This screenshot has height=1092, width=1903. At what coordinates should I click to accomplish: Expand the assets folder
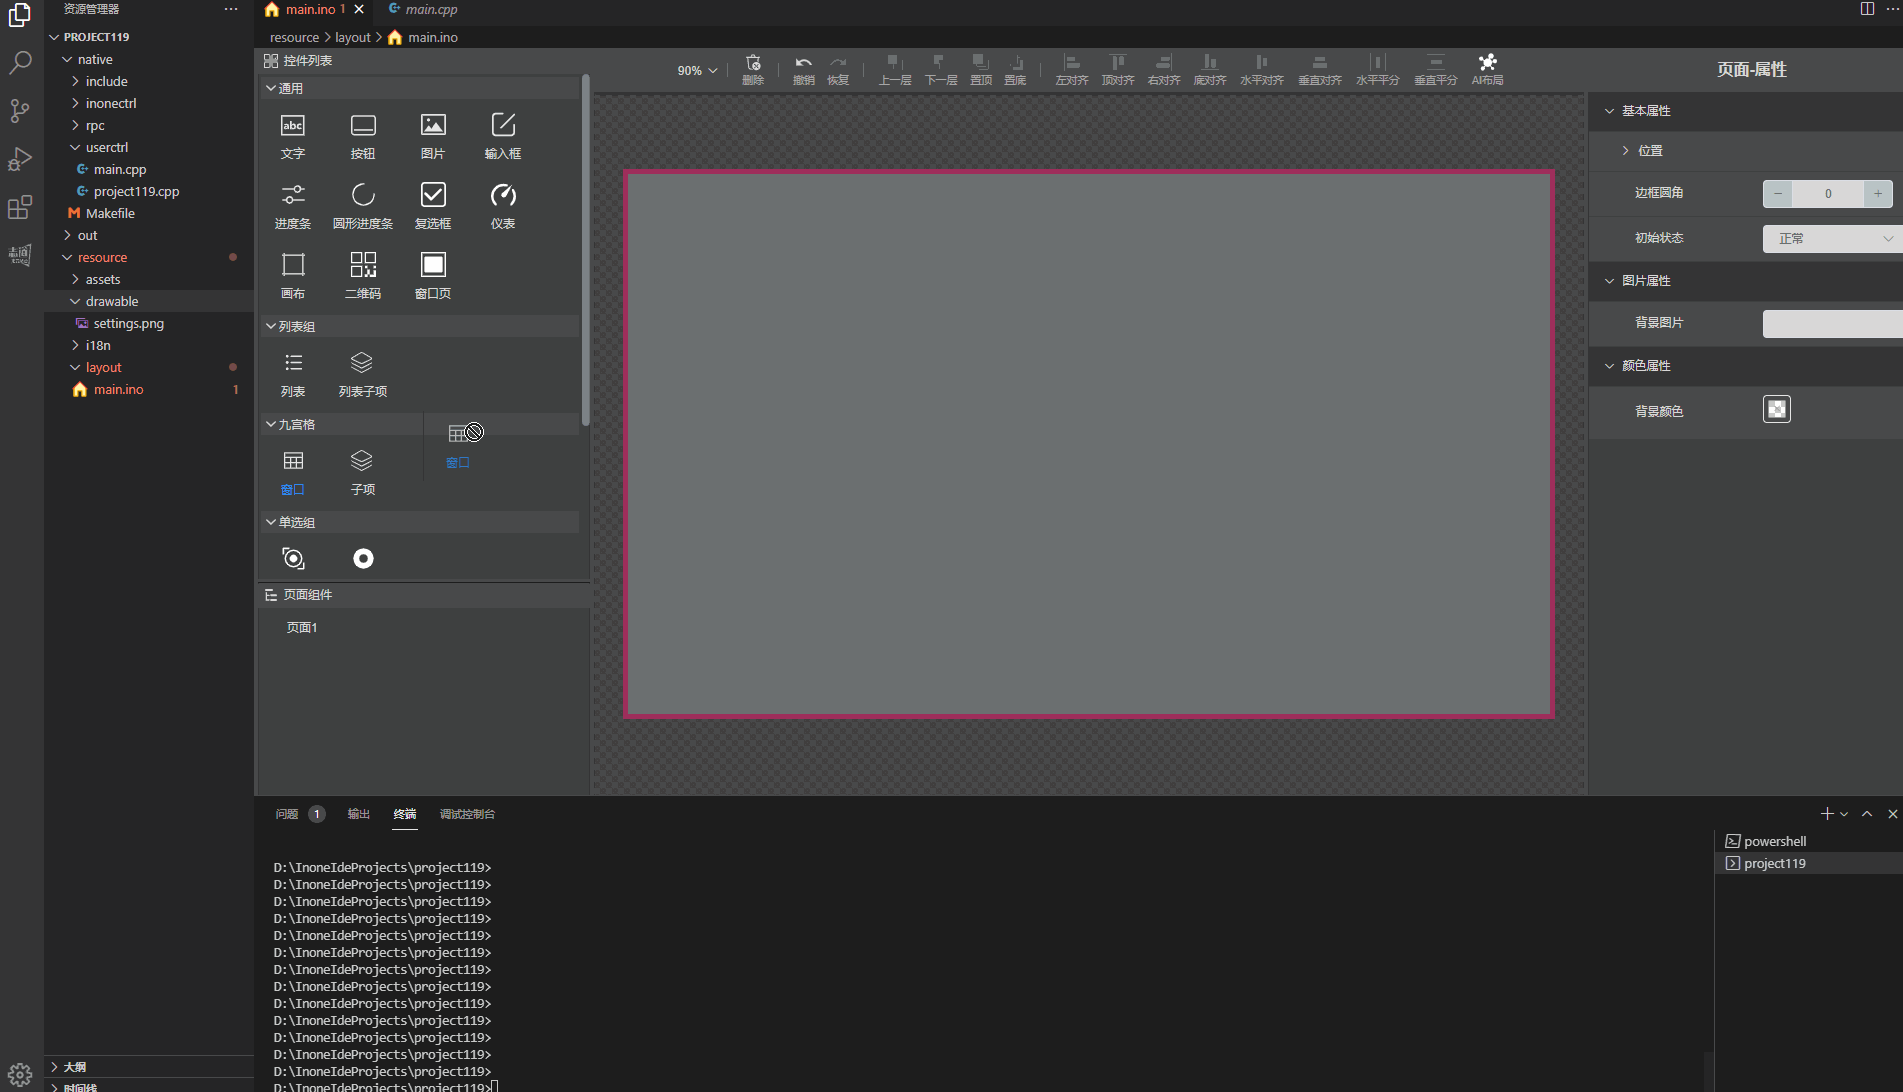(102, 279)
